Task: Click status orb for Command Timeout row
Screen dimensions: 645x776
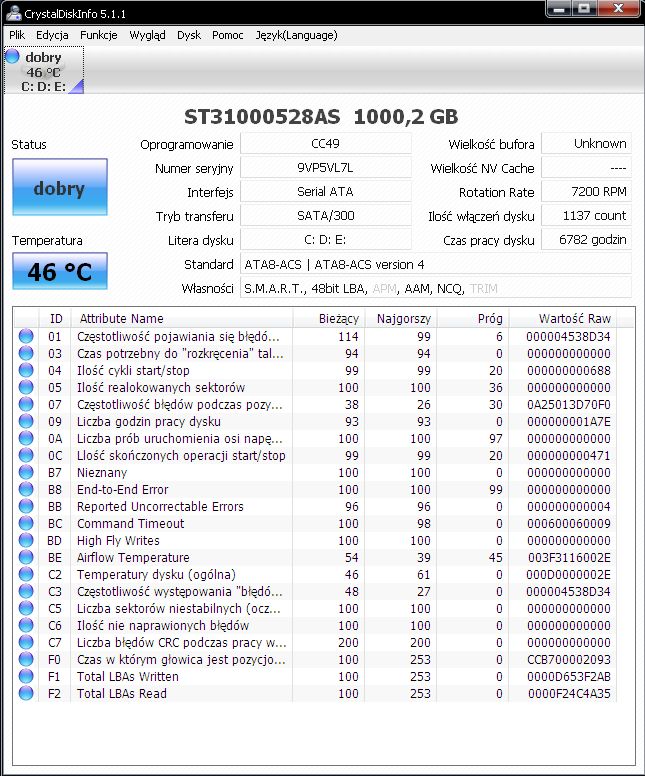Action: click(26, 524)
